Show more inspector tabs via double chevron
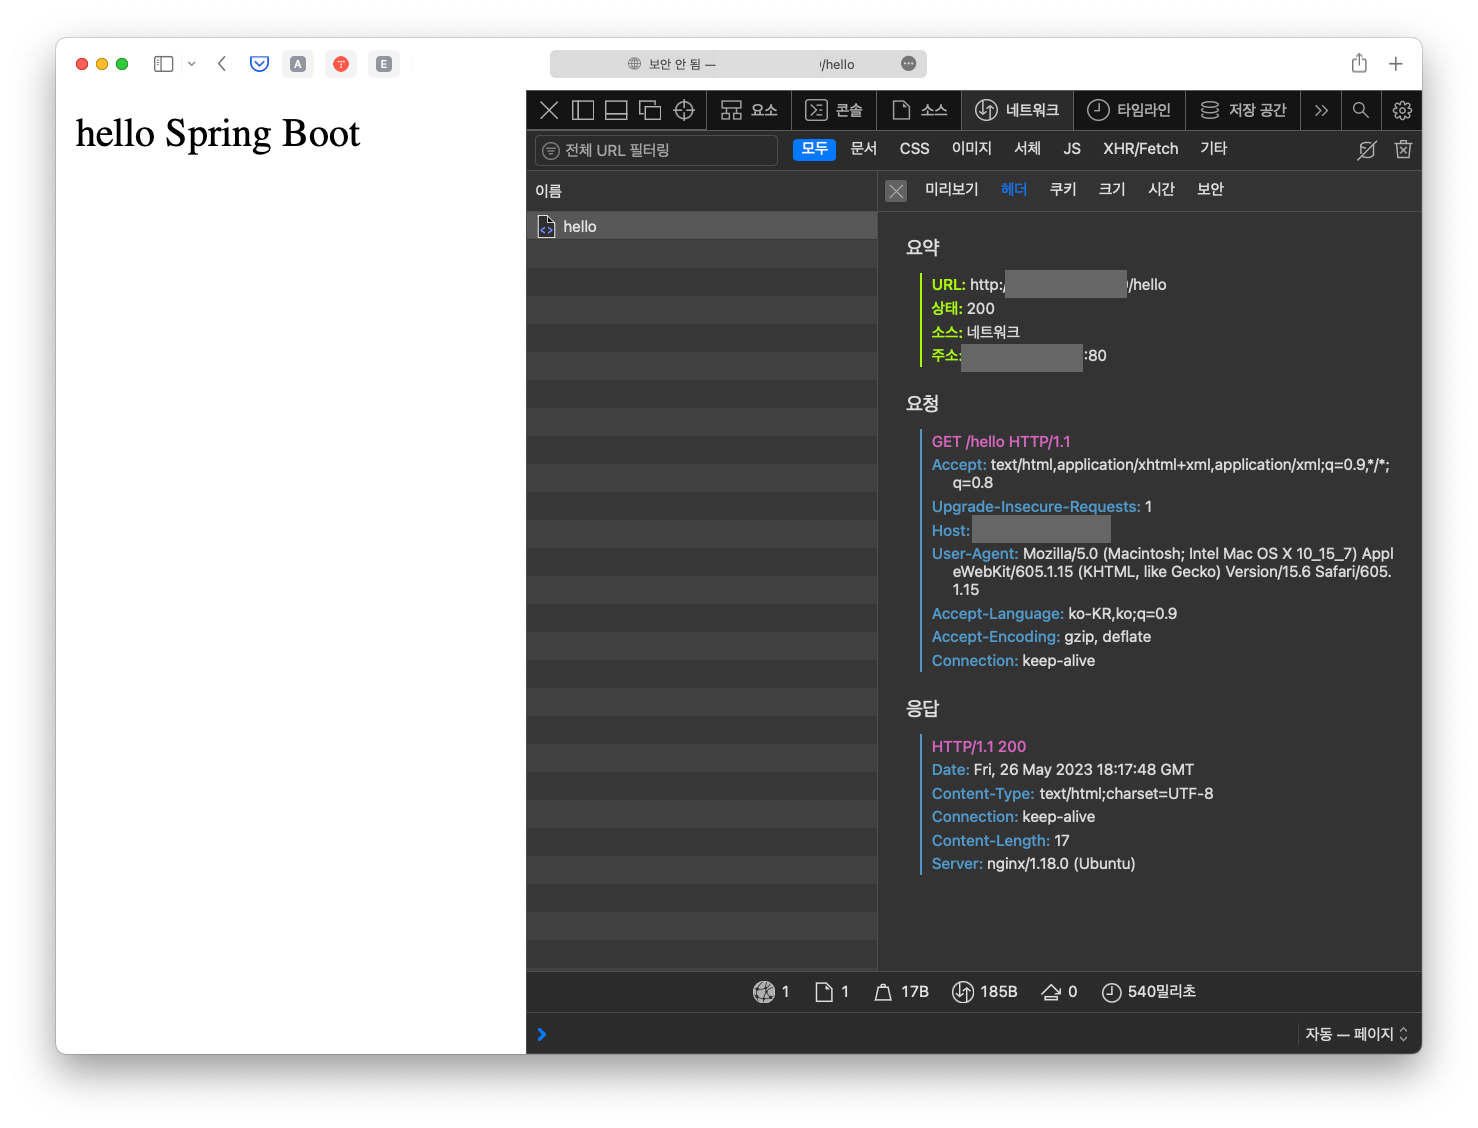 point(1321,110)
